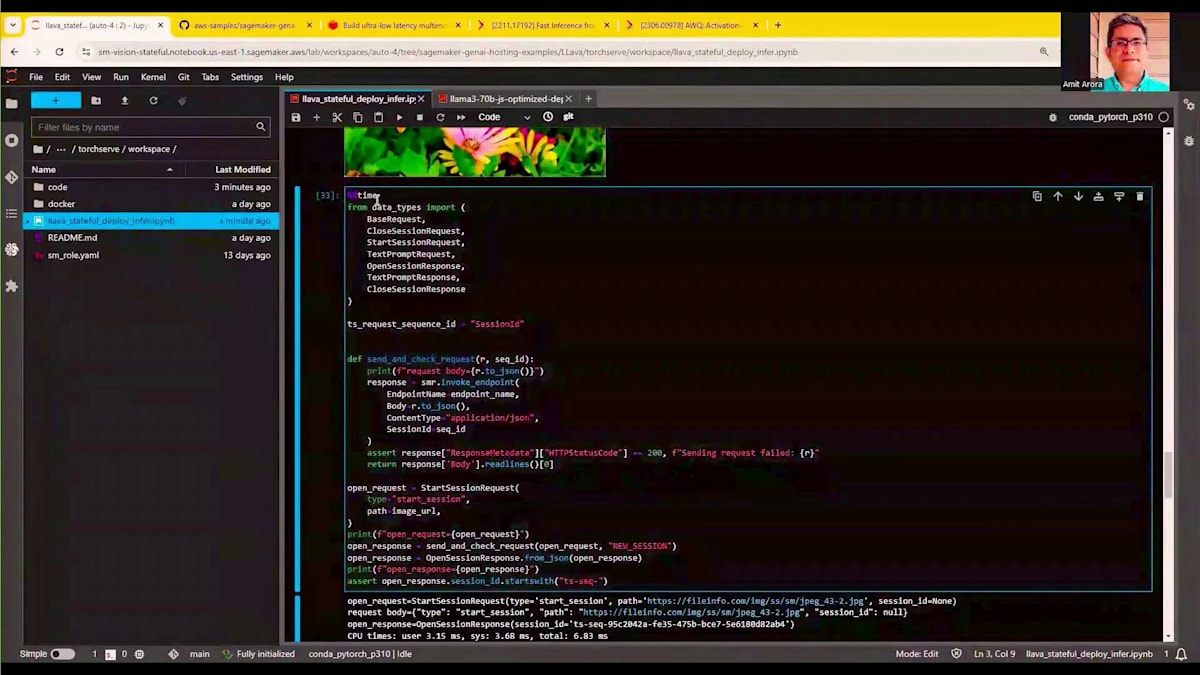The image size is (1200, 675).
Task: Interrupt the kernel with the stop icon
Action: point(419,117)
